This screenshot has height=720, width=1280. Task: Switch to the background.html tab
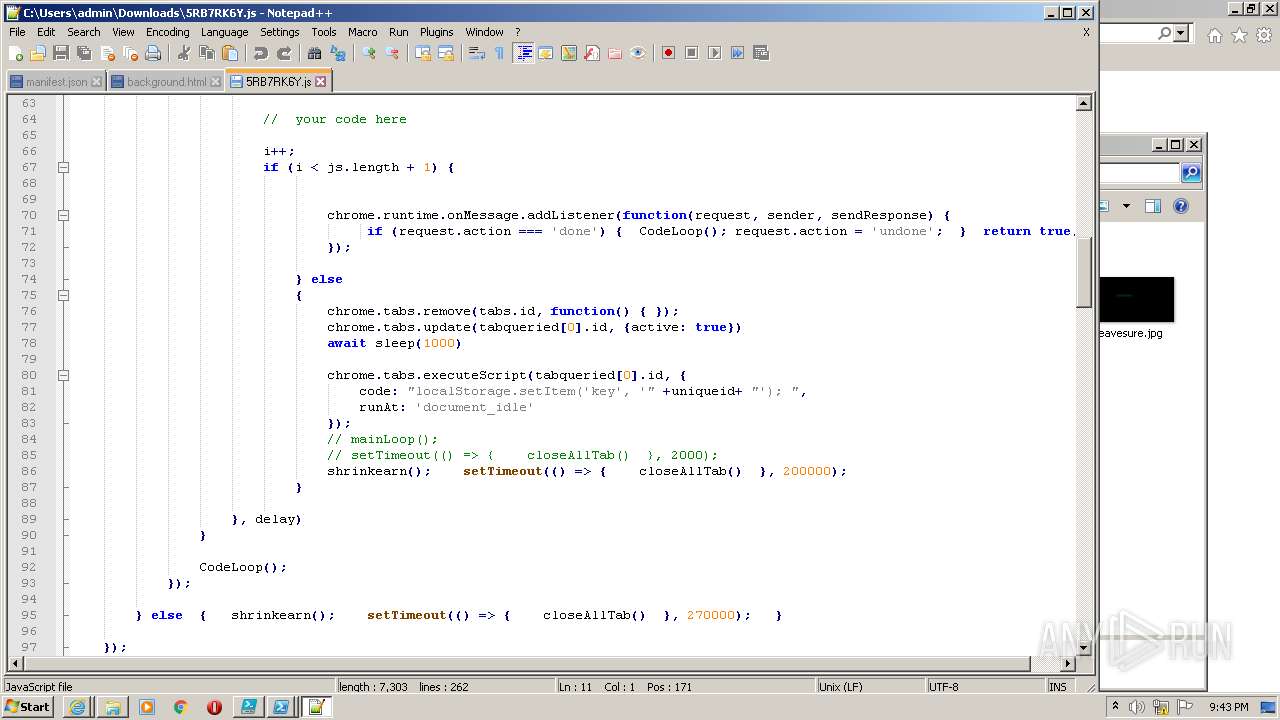[x=165, y=82]
